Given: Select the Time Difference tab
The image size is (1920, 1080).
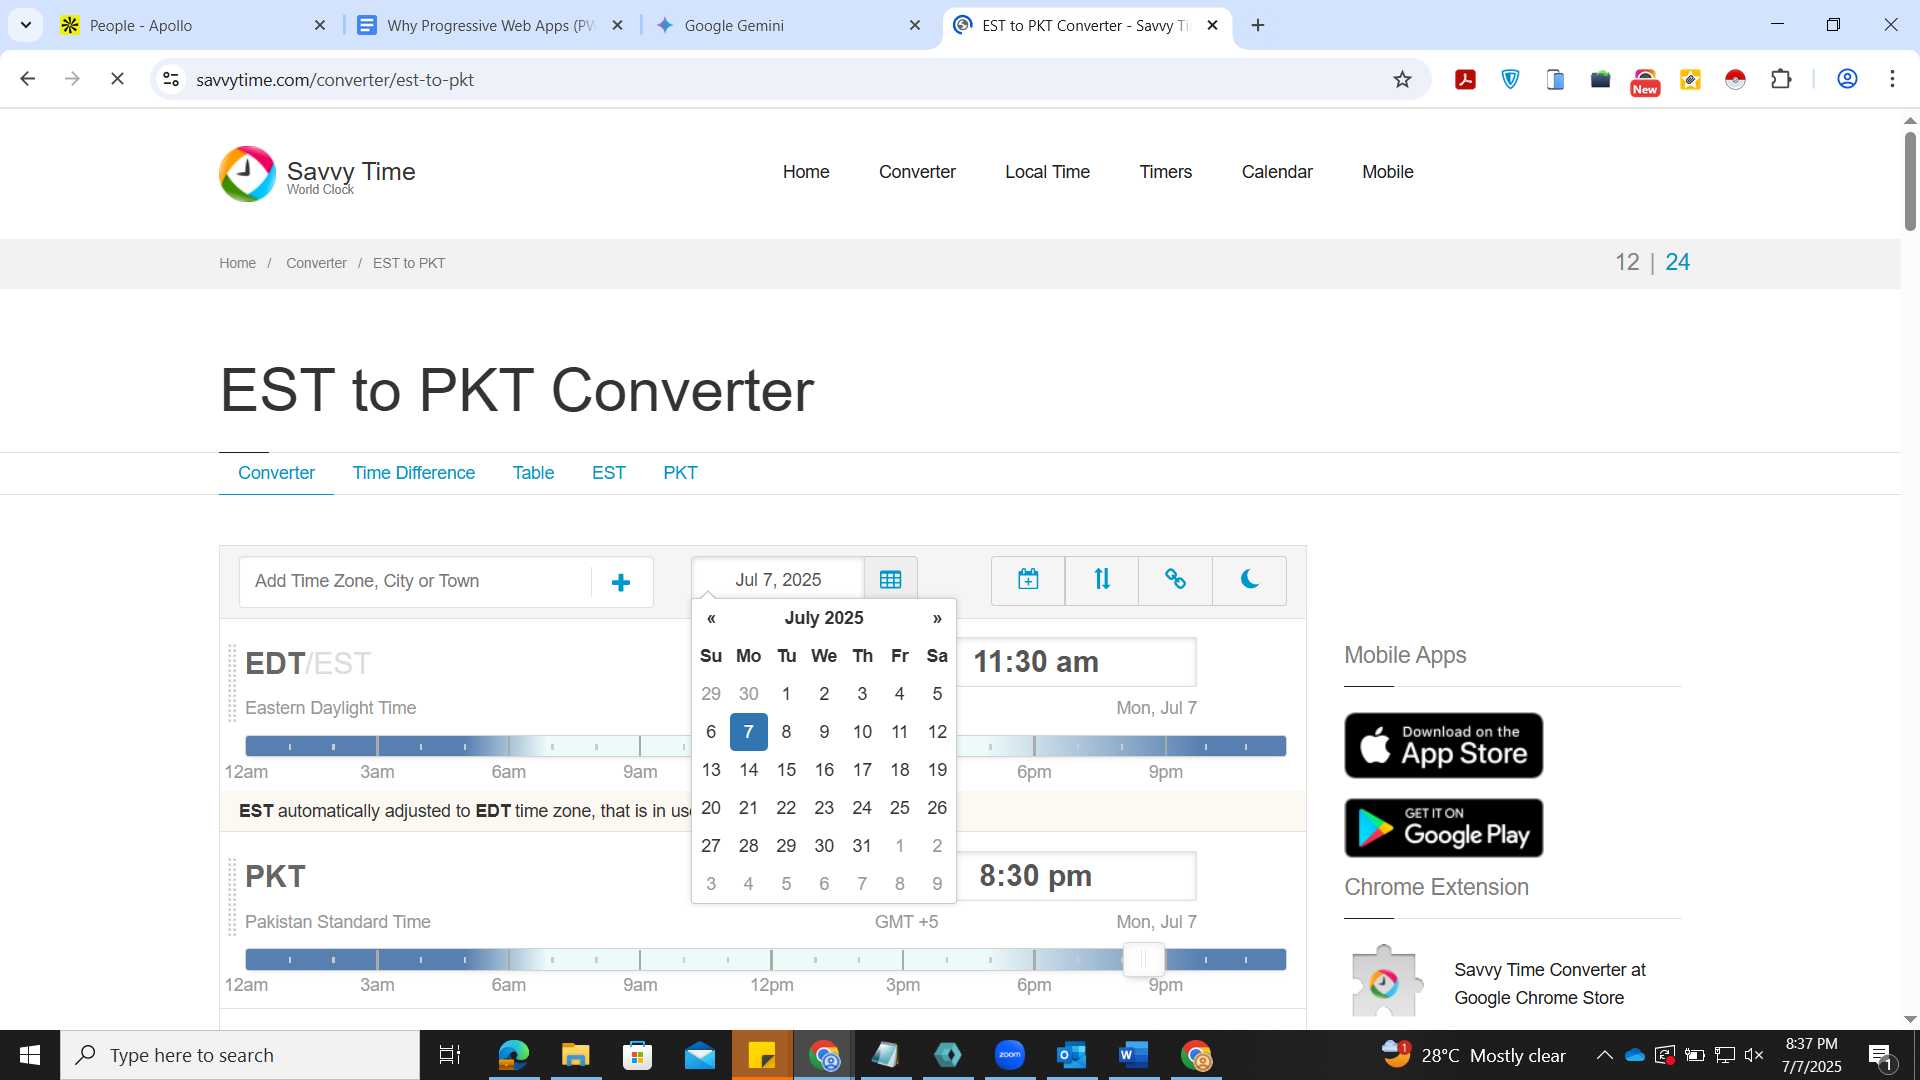Looking at the screenshot, I should pyautogui.click(x=414, y=473).
